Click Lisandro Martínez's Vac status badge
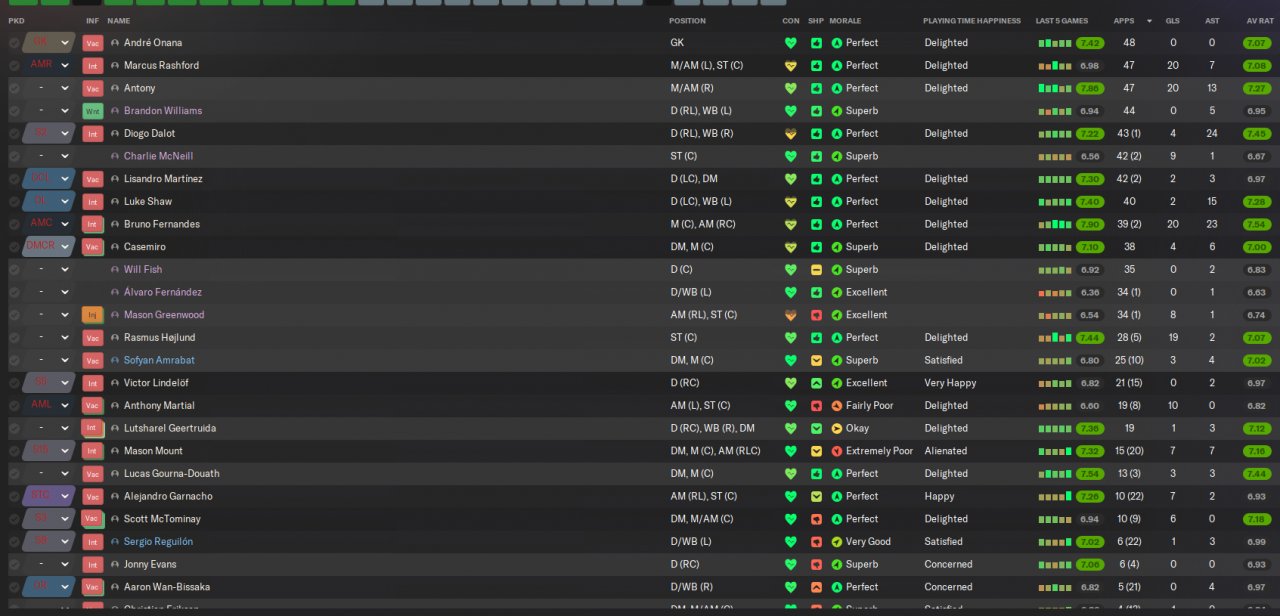This screenshot has width=1280, height=616. point(92,179)
